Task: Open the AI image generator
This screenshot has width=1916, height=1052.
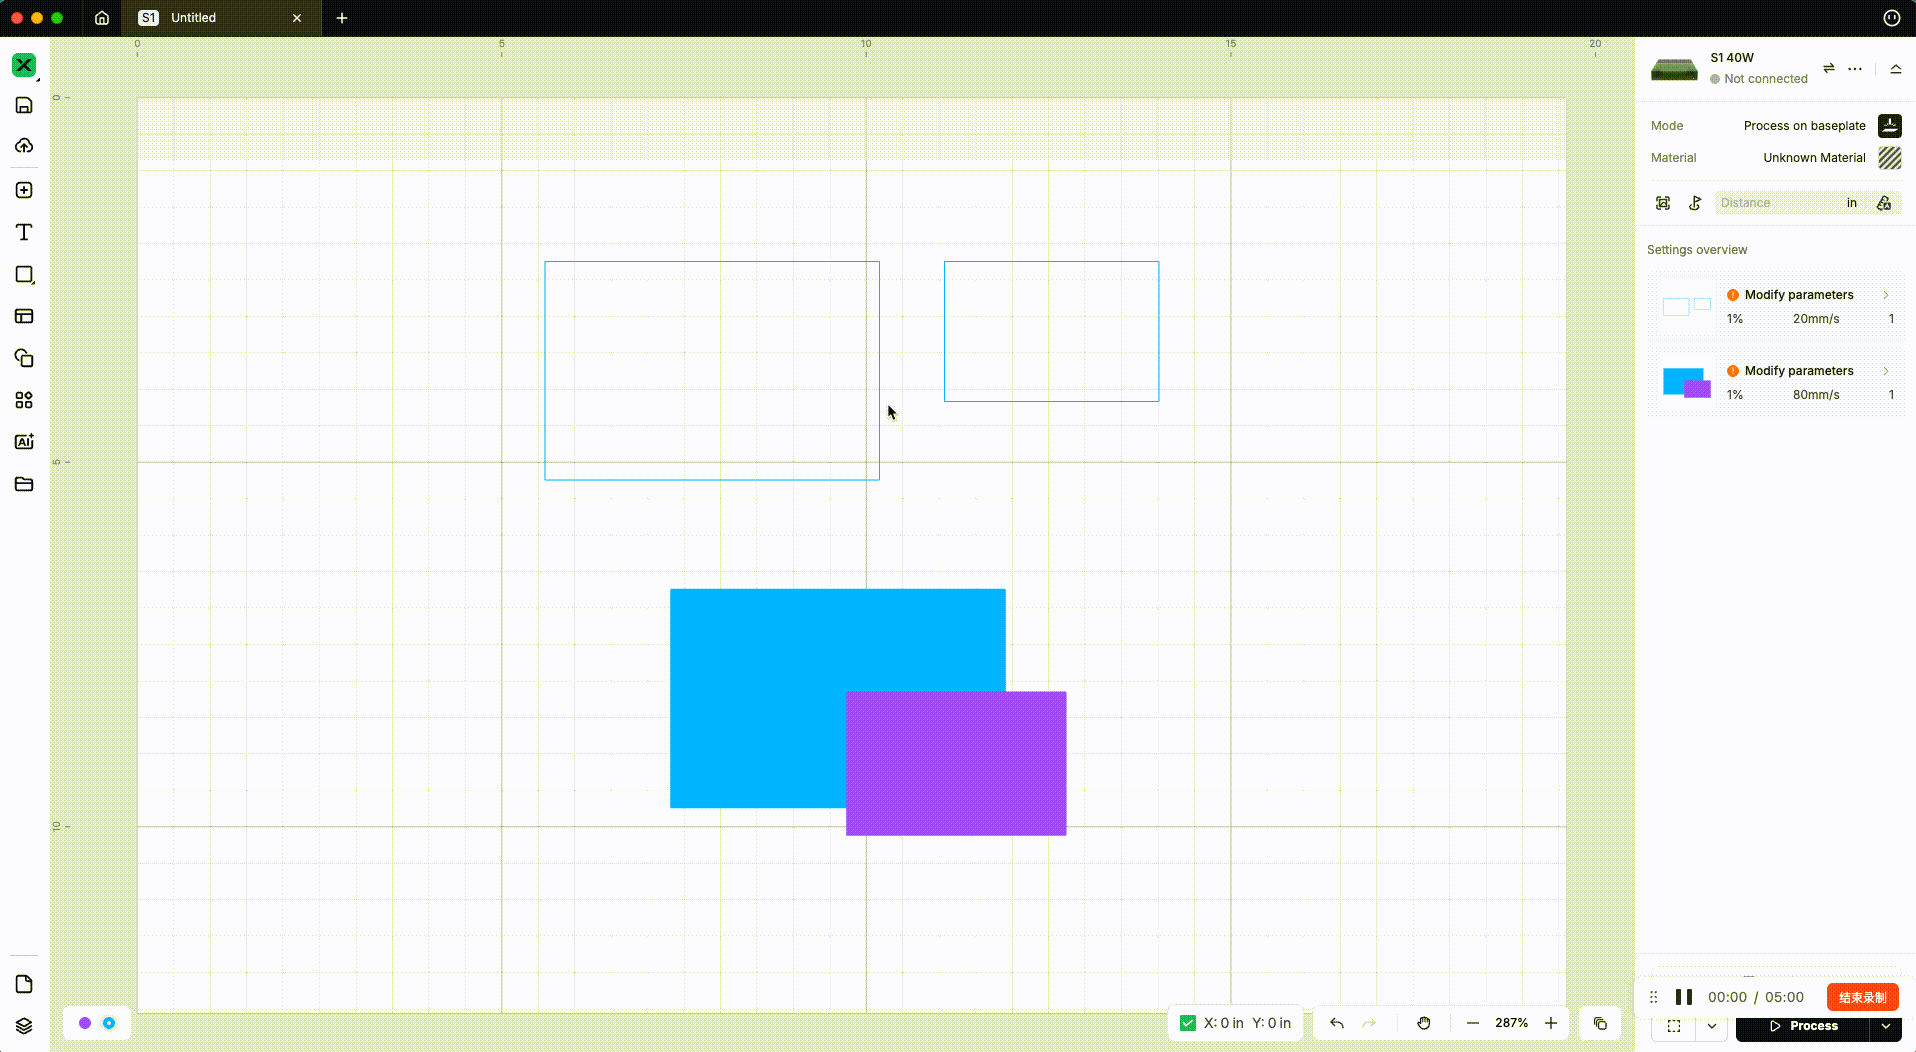Action: (x=24, y=441)
